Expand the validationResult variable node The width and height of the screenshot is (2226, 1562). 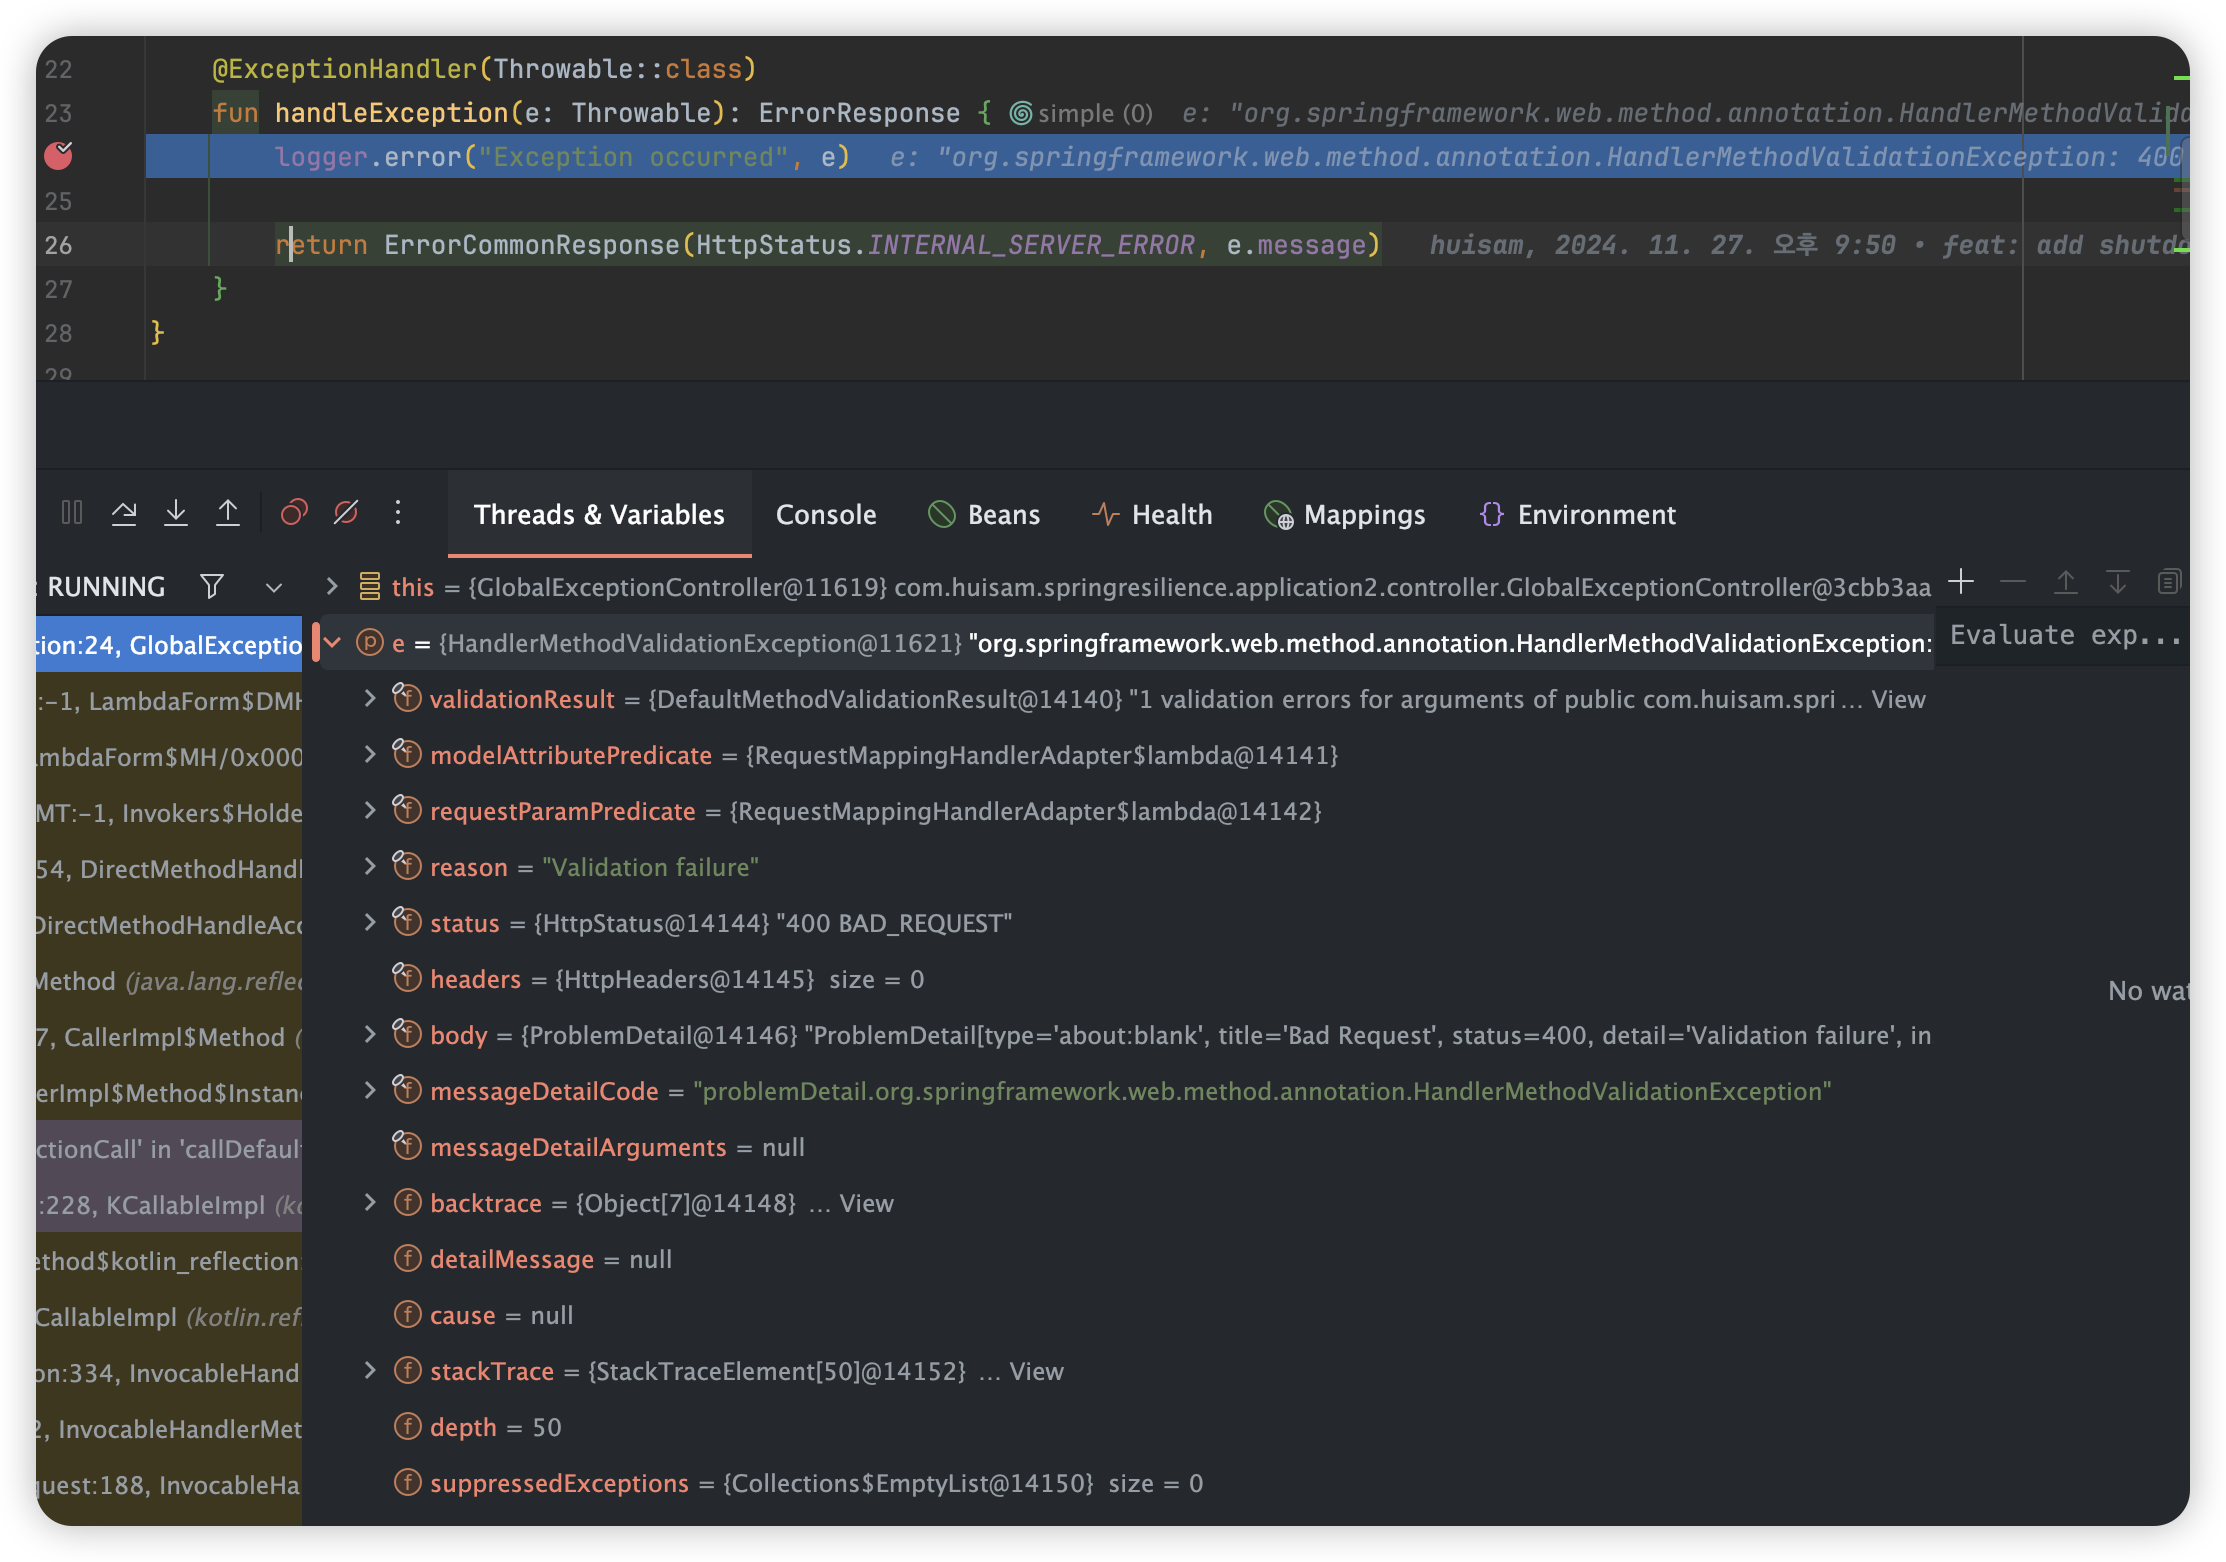click(x=369, y=698)
